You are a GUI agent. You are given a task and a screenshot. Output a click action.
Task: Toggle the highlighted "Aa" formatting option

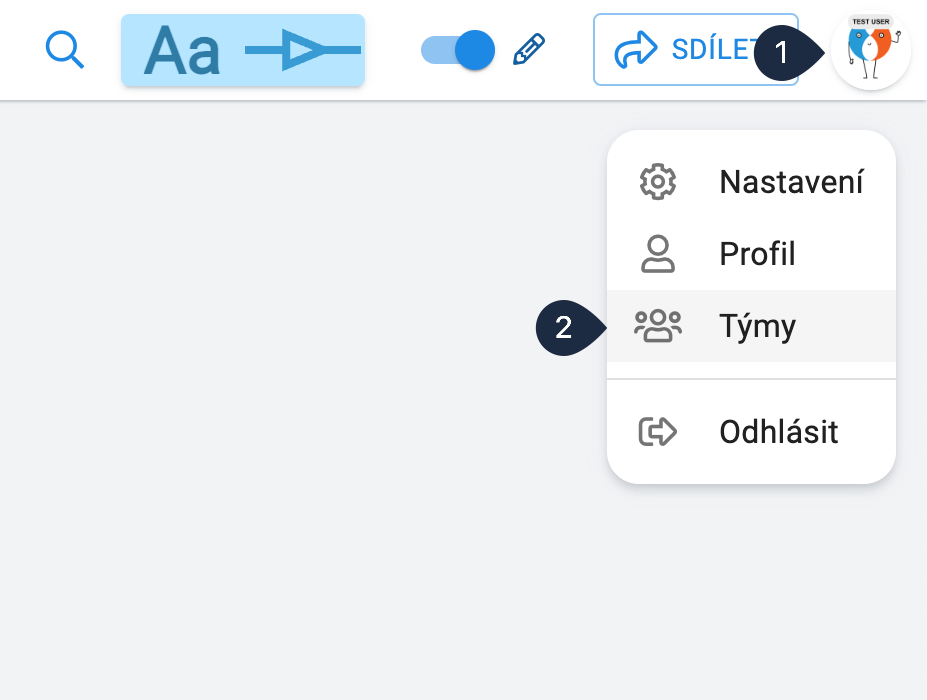pyautogui.click(x=181, y=48)
